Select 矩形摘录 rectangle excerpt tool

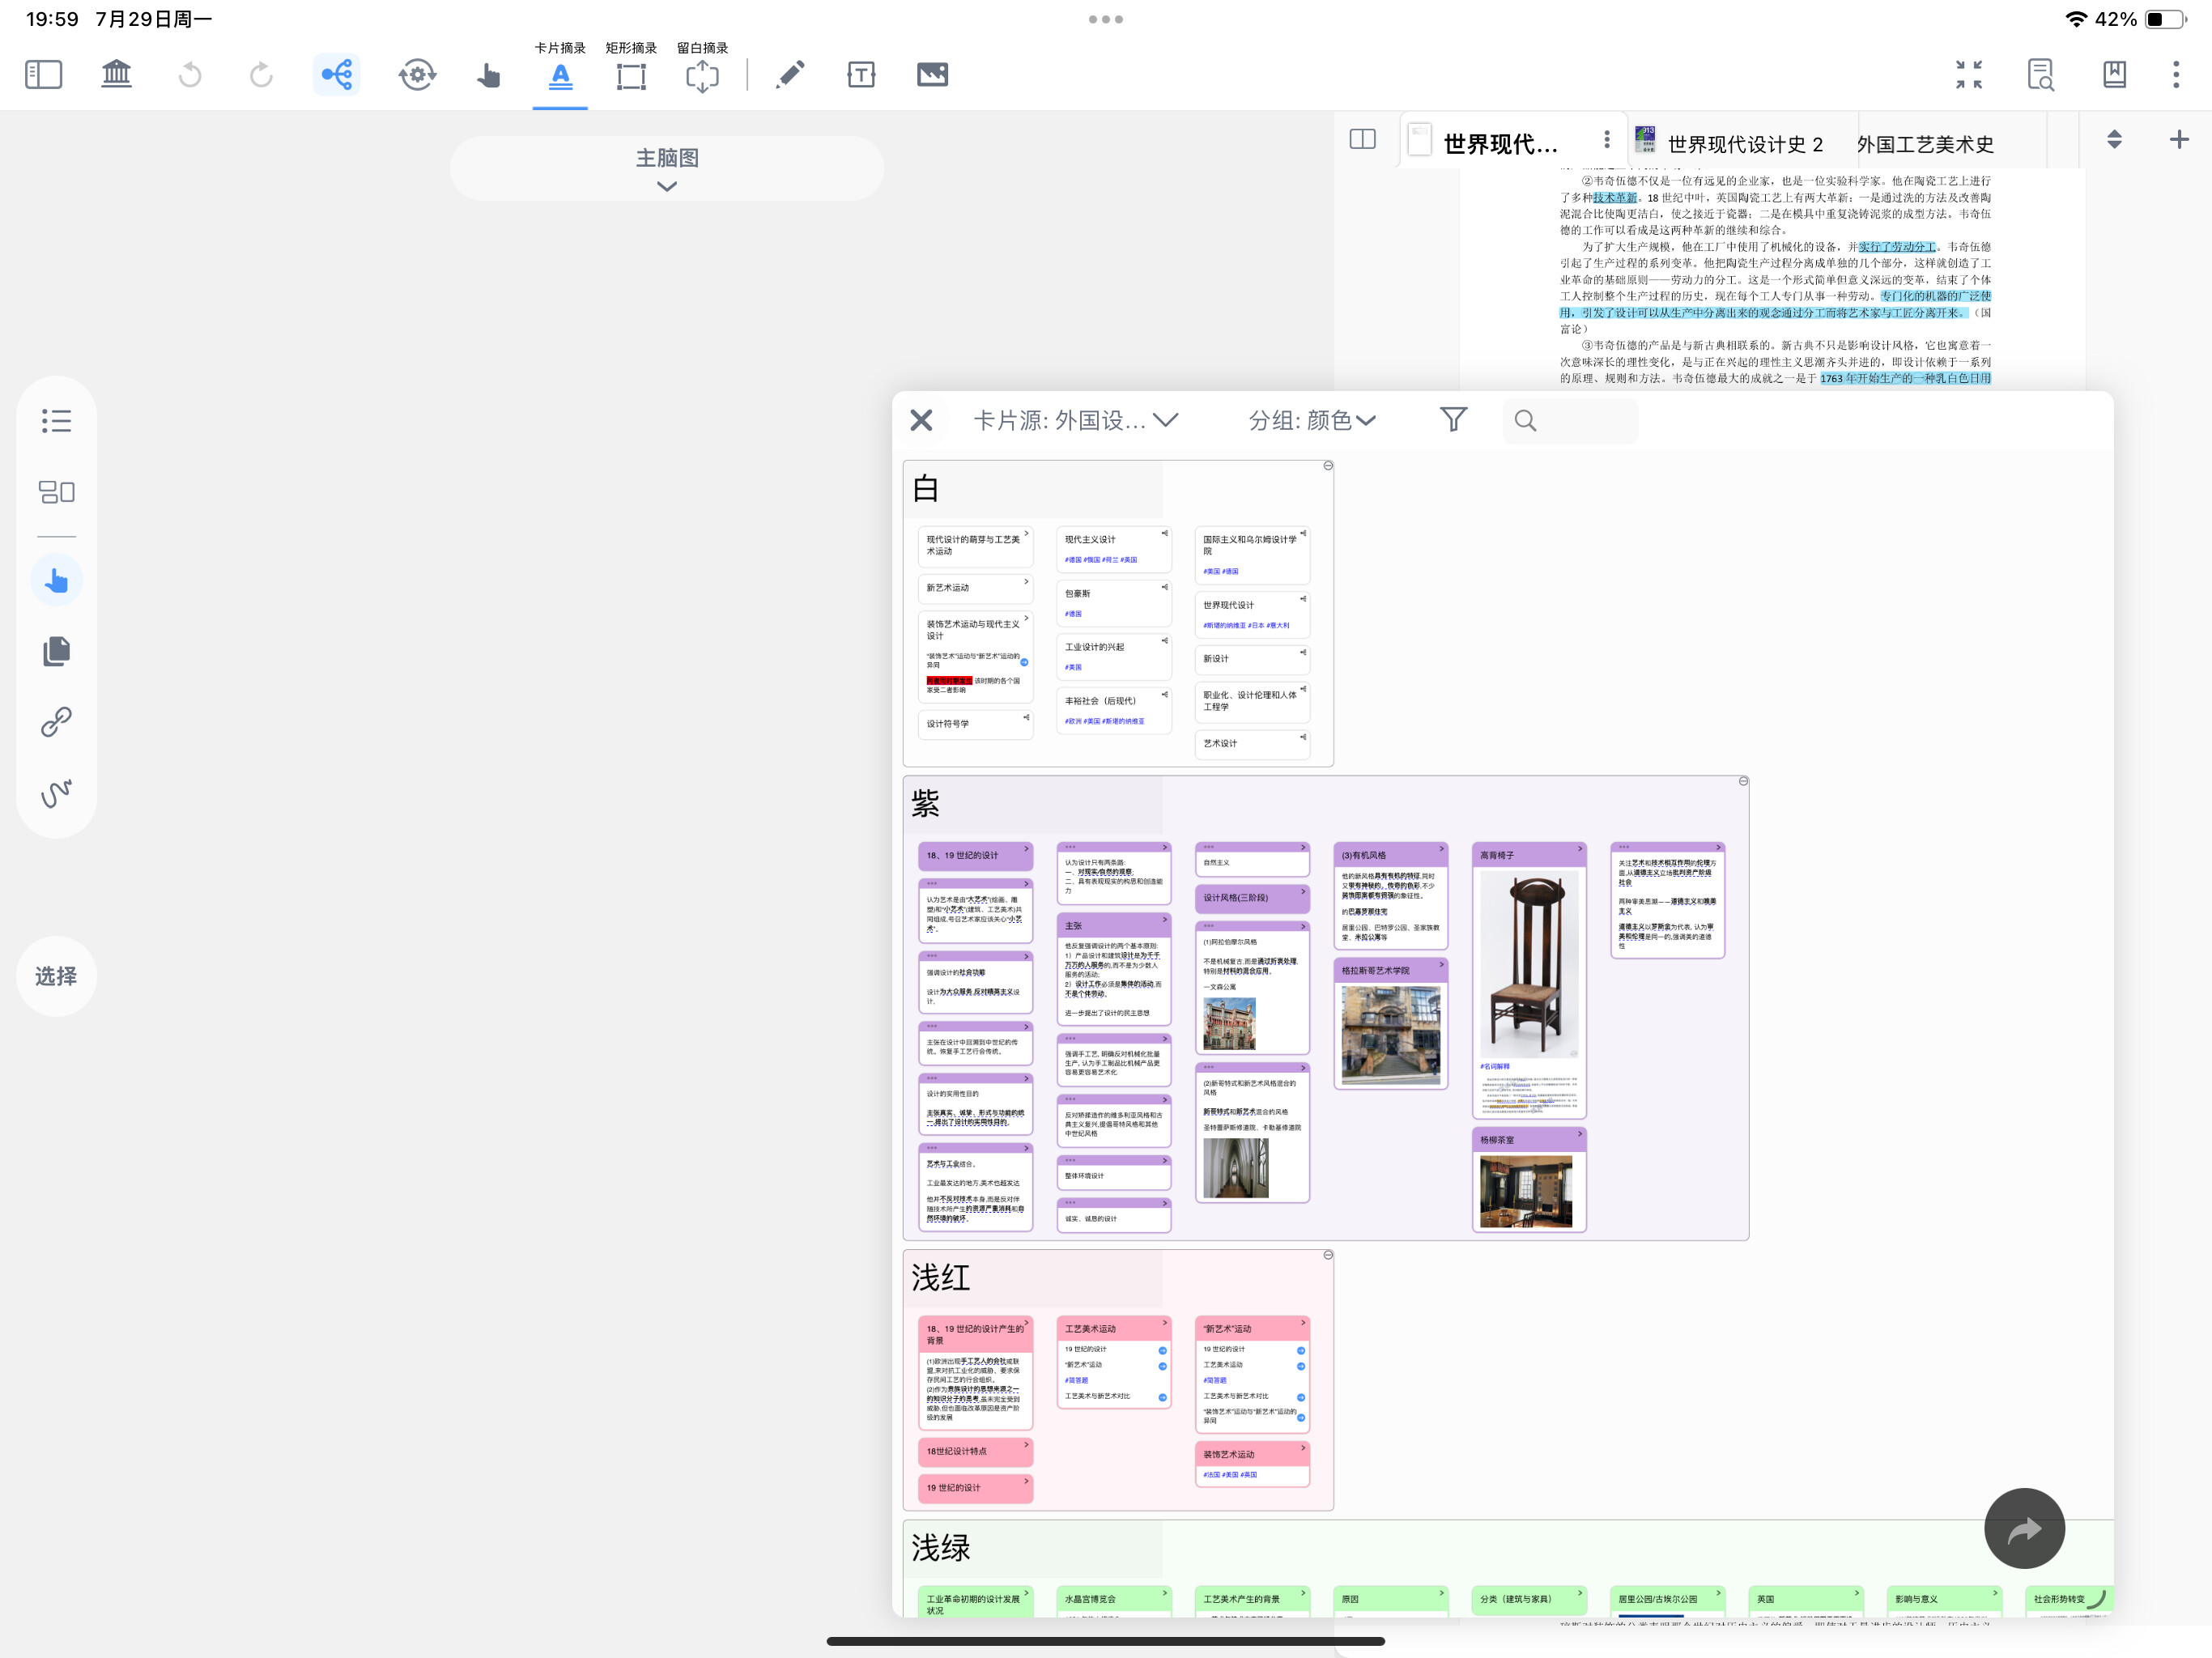631,75
